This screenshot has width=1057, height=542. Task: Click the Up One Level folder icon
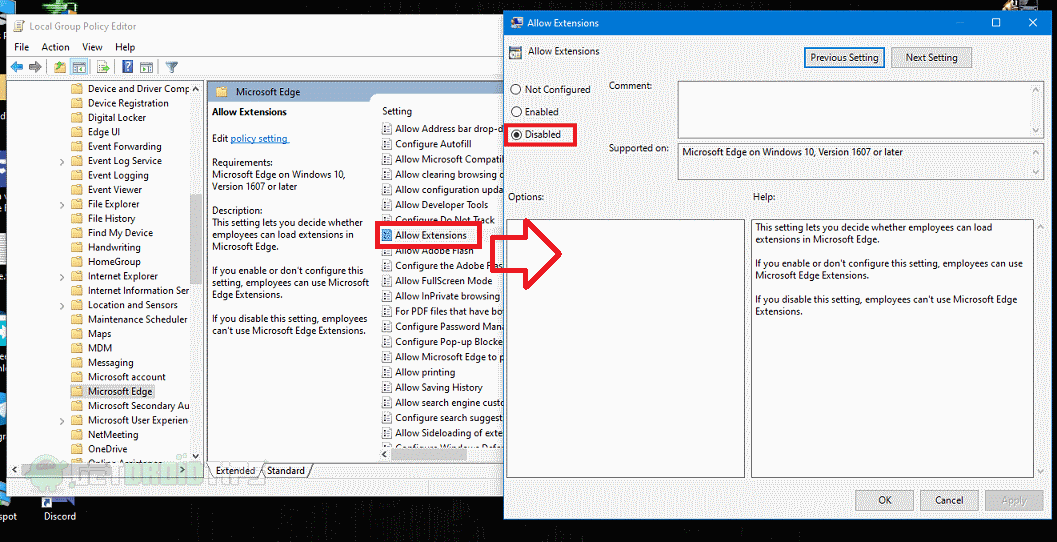pyautogui.click(x=60, y=67)
